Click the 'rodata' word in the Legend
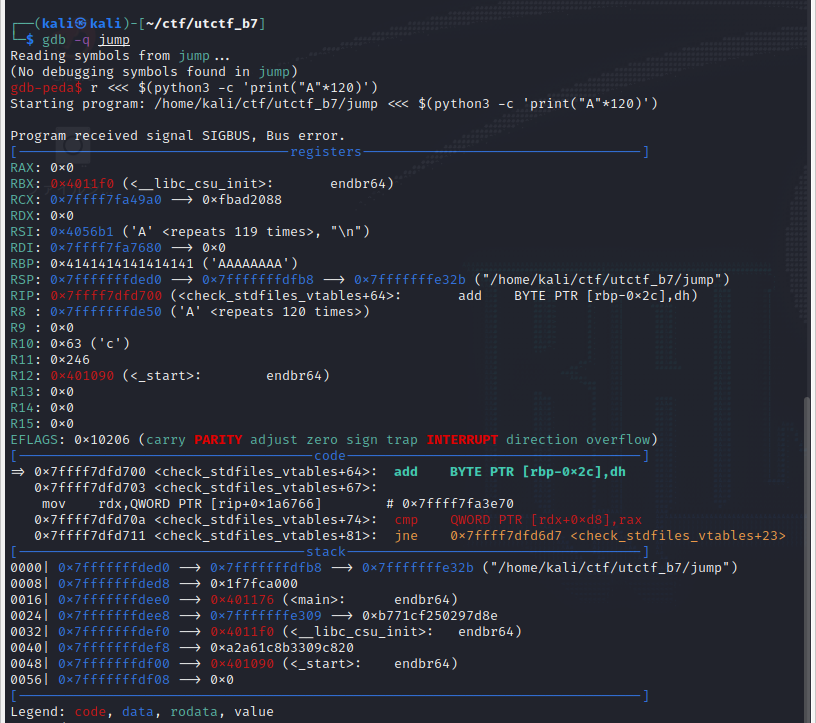This screenshot has width=816, height=723. 194,712
